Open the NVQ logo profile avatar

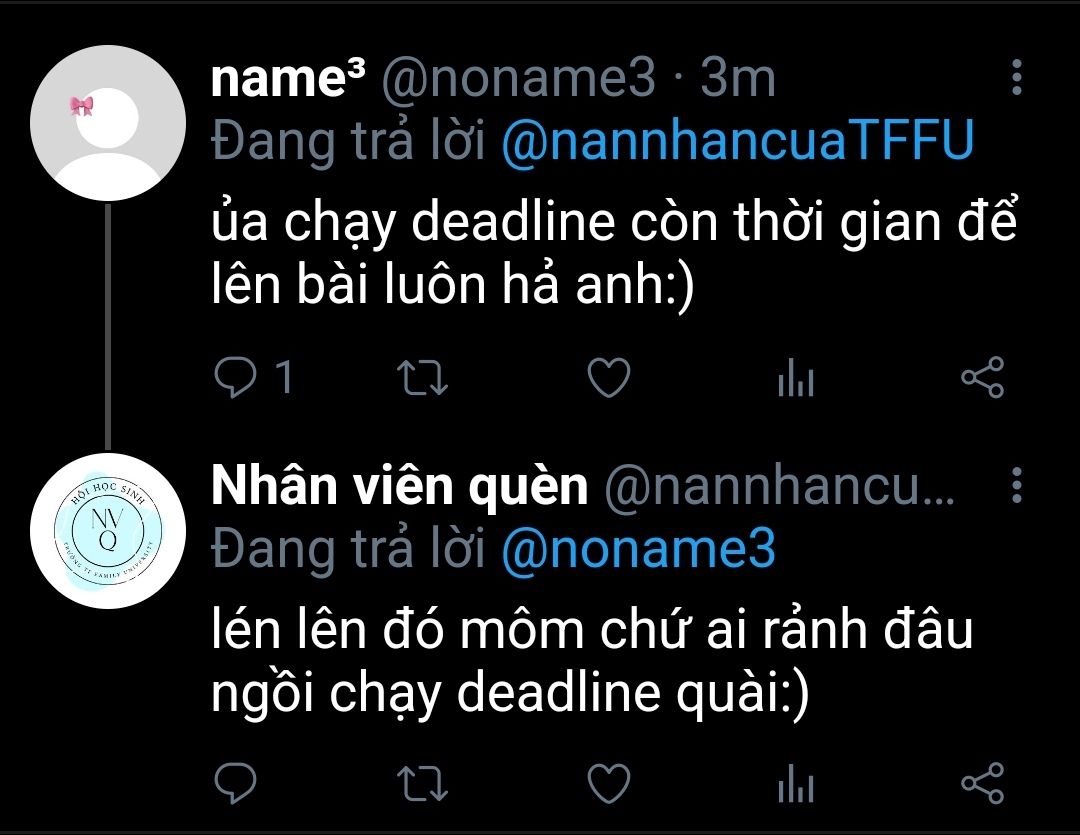[x=108, y=531]
